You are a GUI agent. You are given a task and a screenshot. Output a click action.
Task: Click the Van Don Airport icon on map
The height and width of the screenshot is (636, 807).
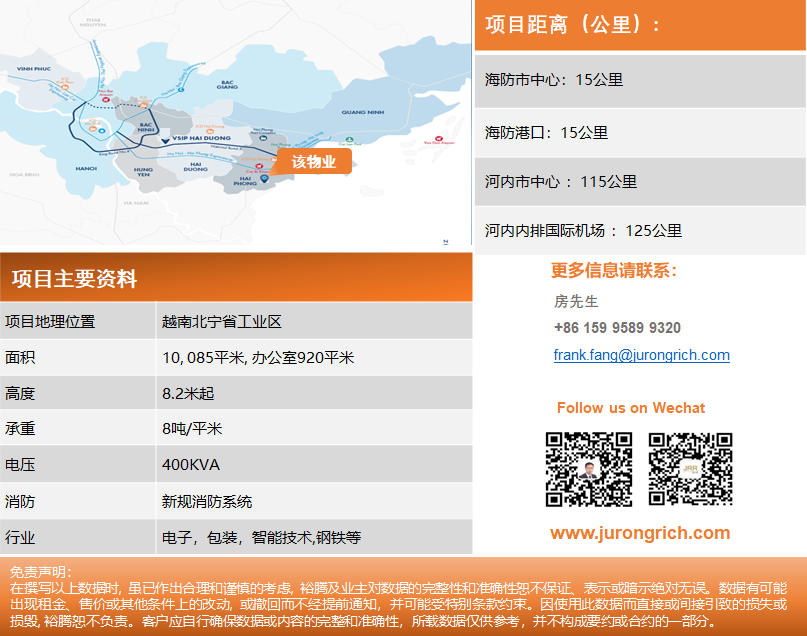tap(435, 139)
